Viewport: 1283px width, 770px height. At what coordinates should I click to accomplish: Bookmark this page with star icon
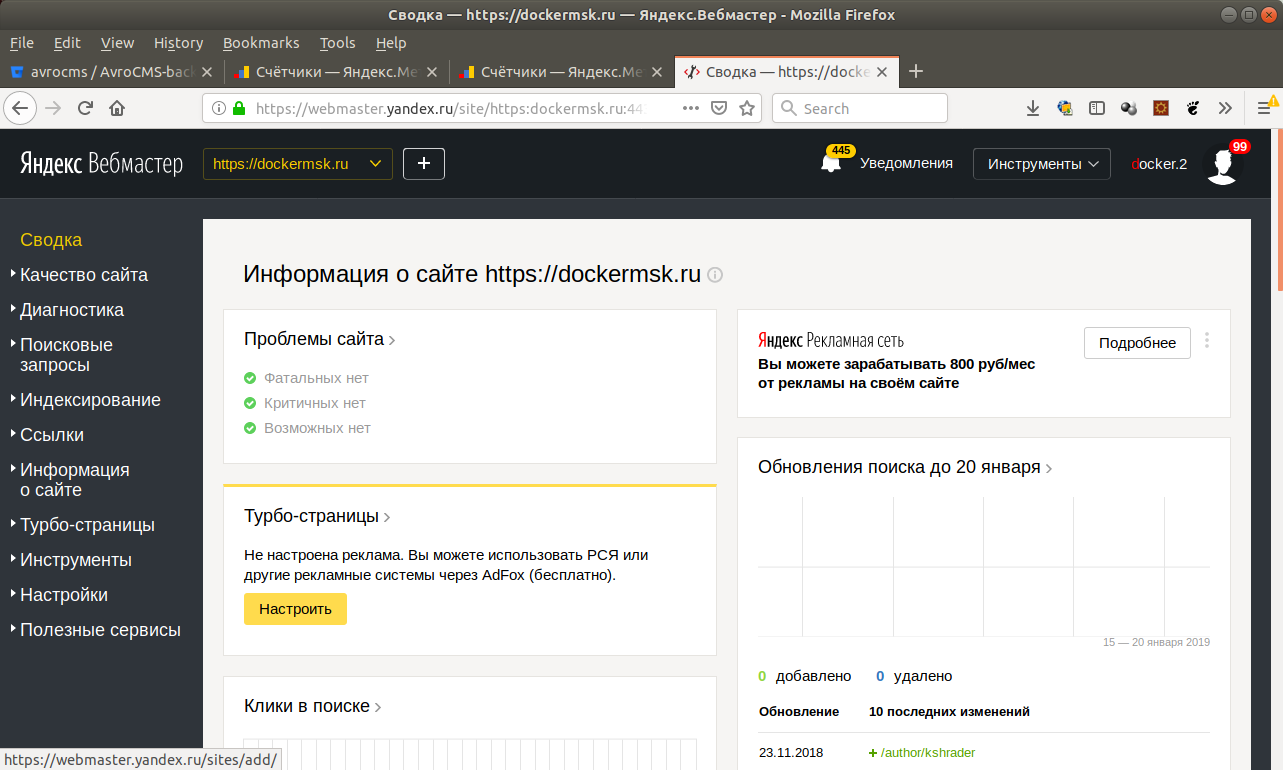click(x=746, y=108)
